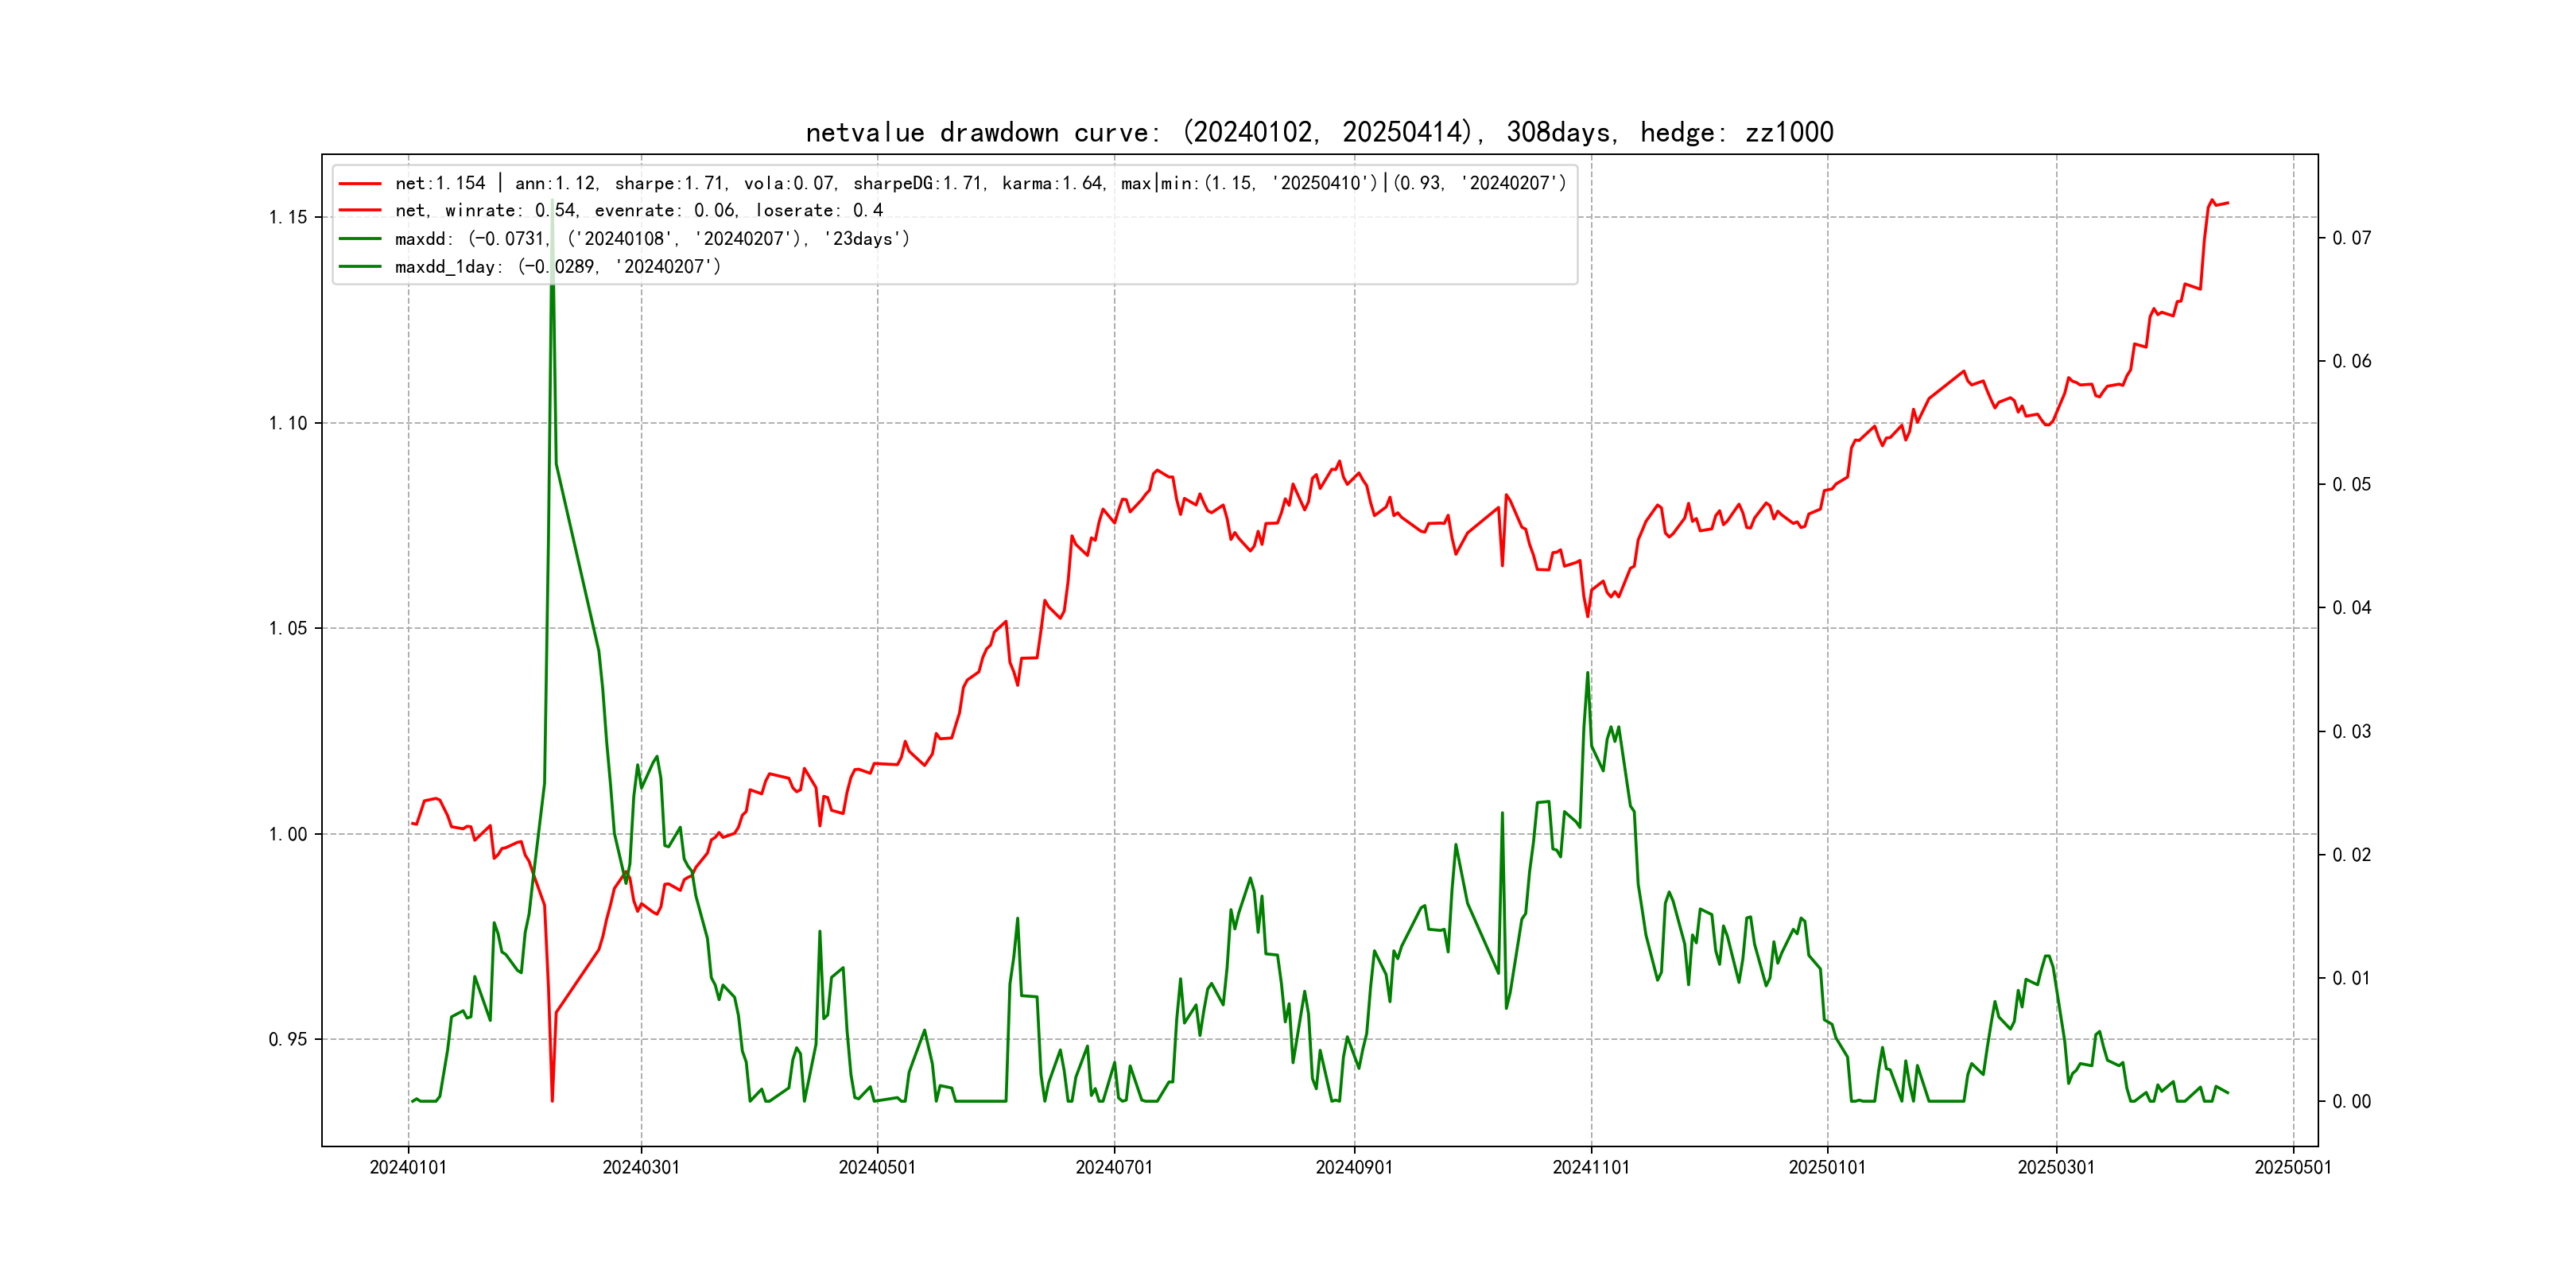Click the 1.00 left y-axis label
Viewport: 2576px width, 1288px height.
point(288,835)
